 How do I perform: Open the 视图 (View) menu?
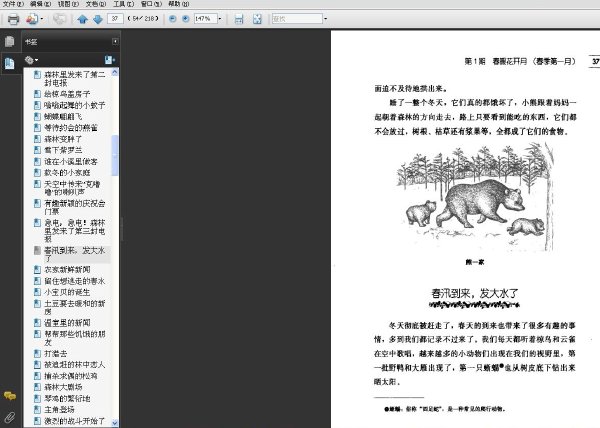[x=68, y=4]
